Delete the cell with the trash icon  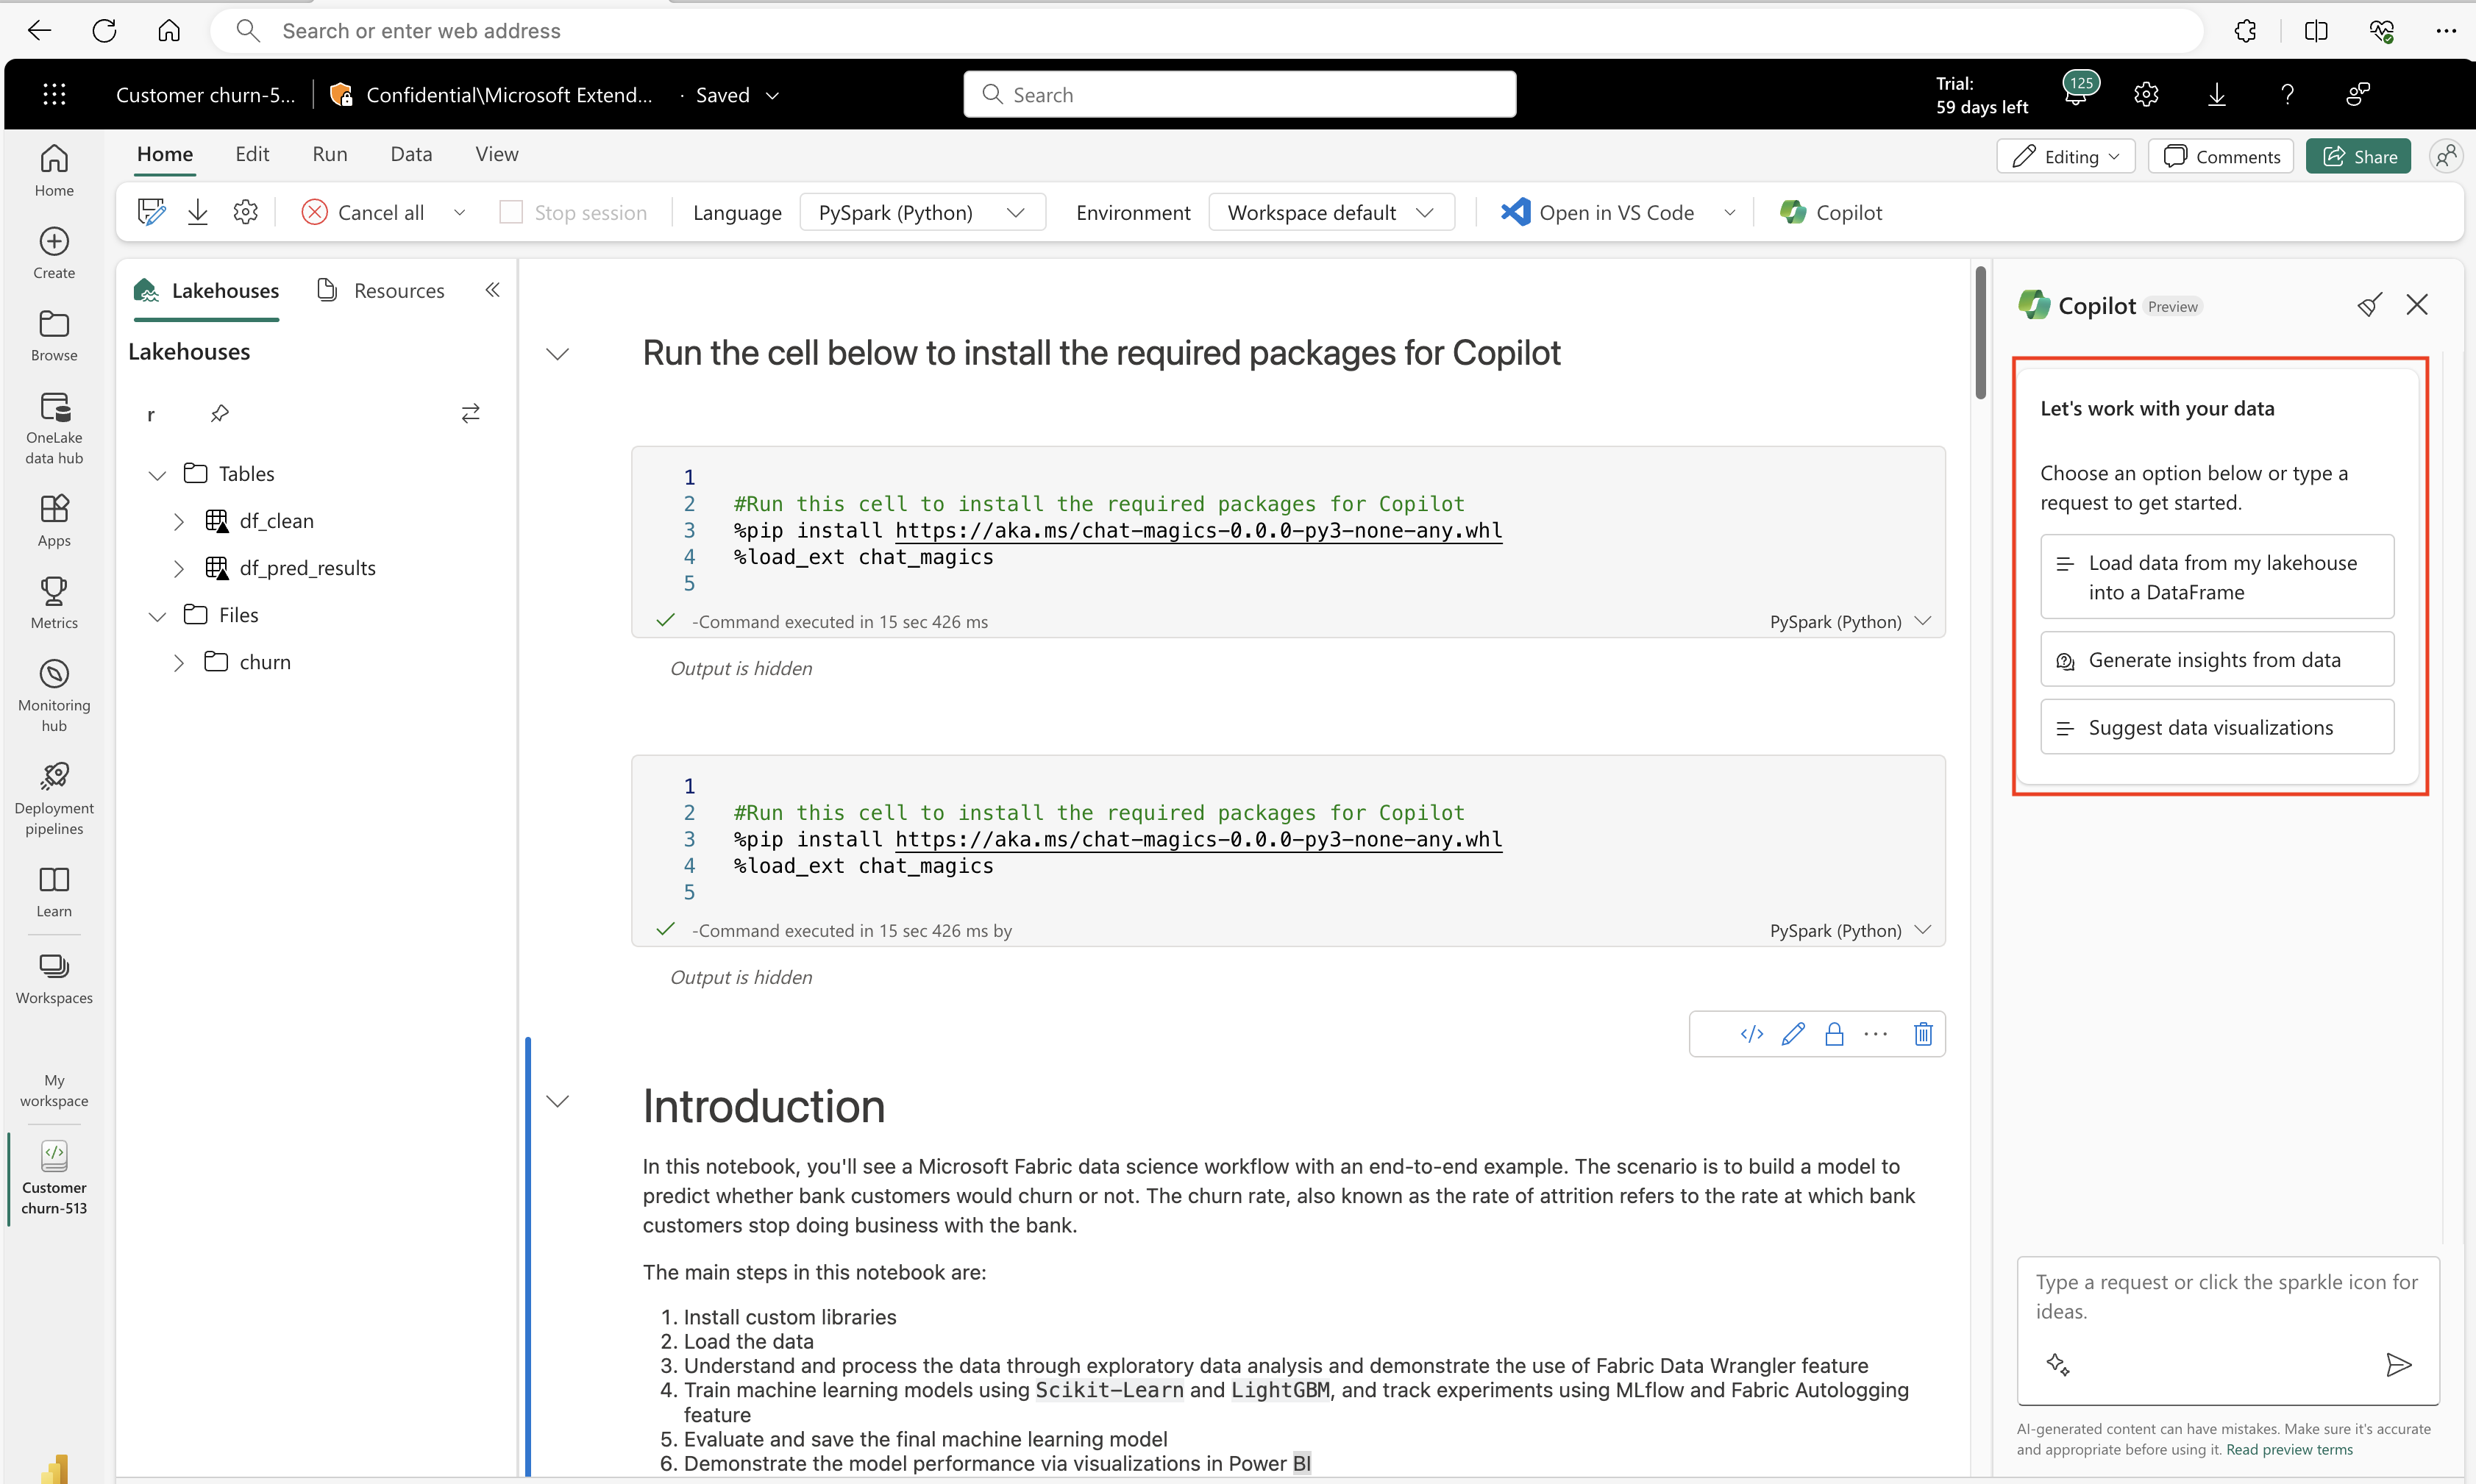(1923, 1034)
